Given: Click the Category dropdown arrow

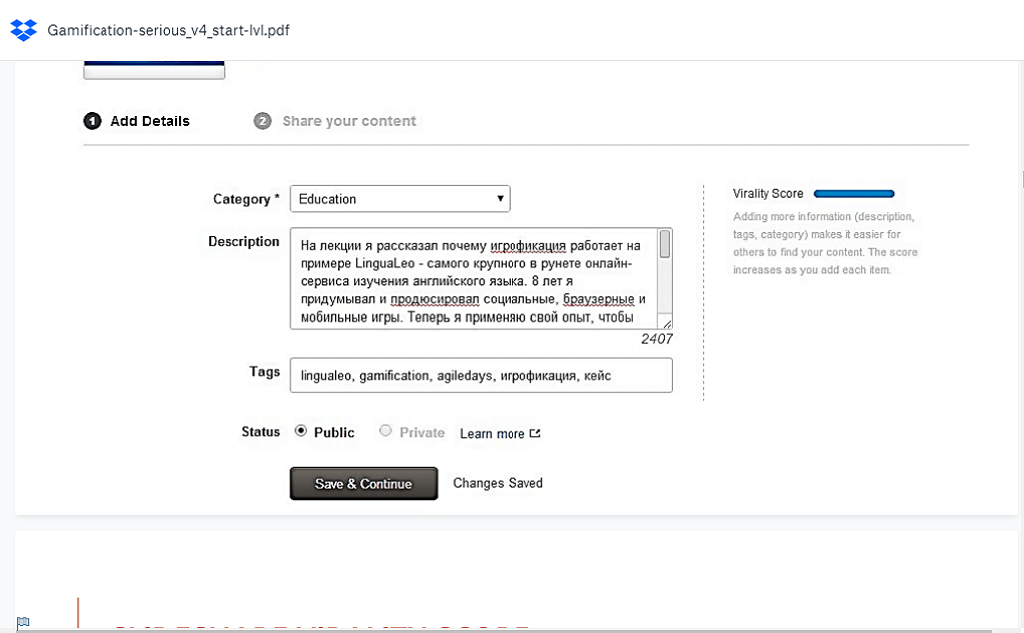Looking at the screenshot, I should point(500,199).
